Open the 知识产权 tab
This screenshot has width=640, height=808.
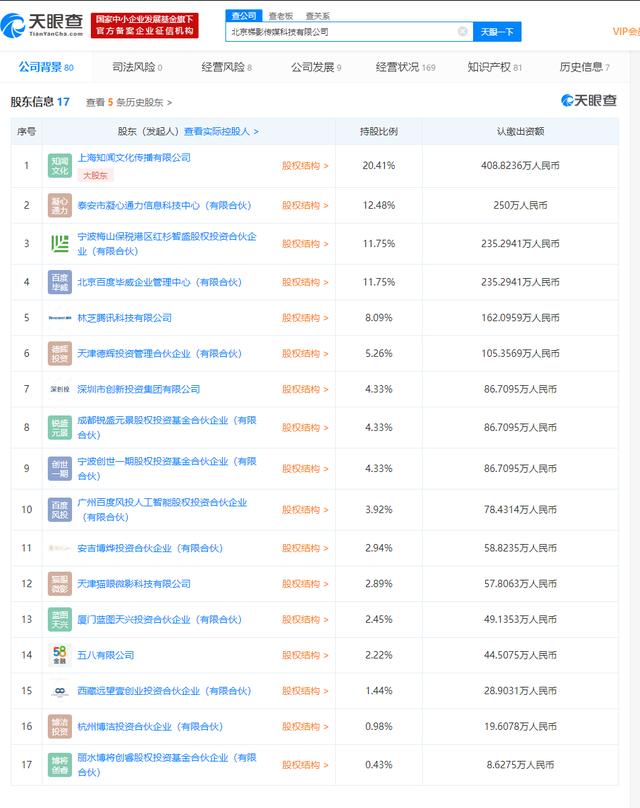[x=495, y=67]
